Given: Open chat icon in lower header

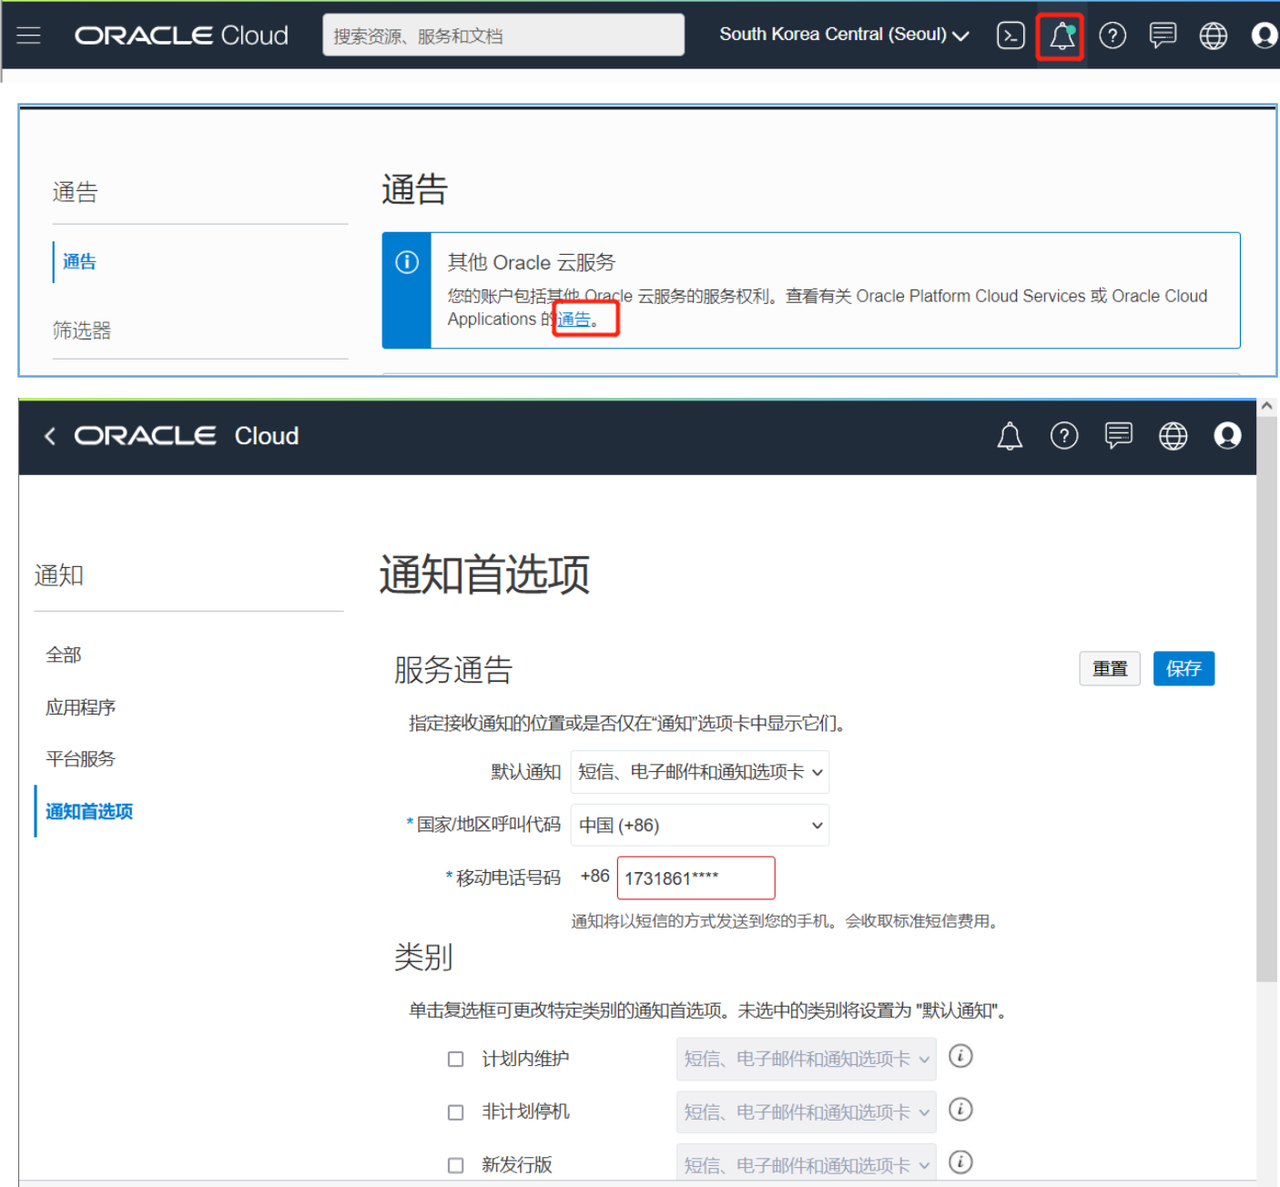Looking at the screenshot, I should coord(1118,436).
